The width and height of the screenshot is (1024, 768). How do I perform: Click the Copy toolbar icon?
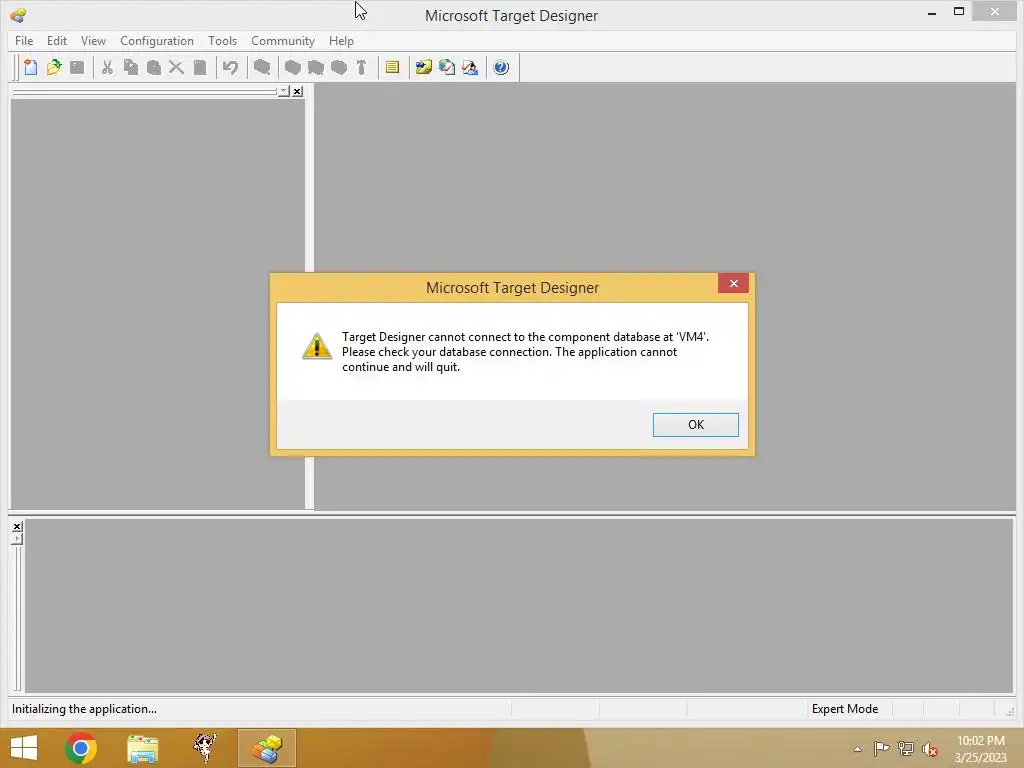tap(131, 67)
